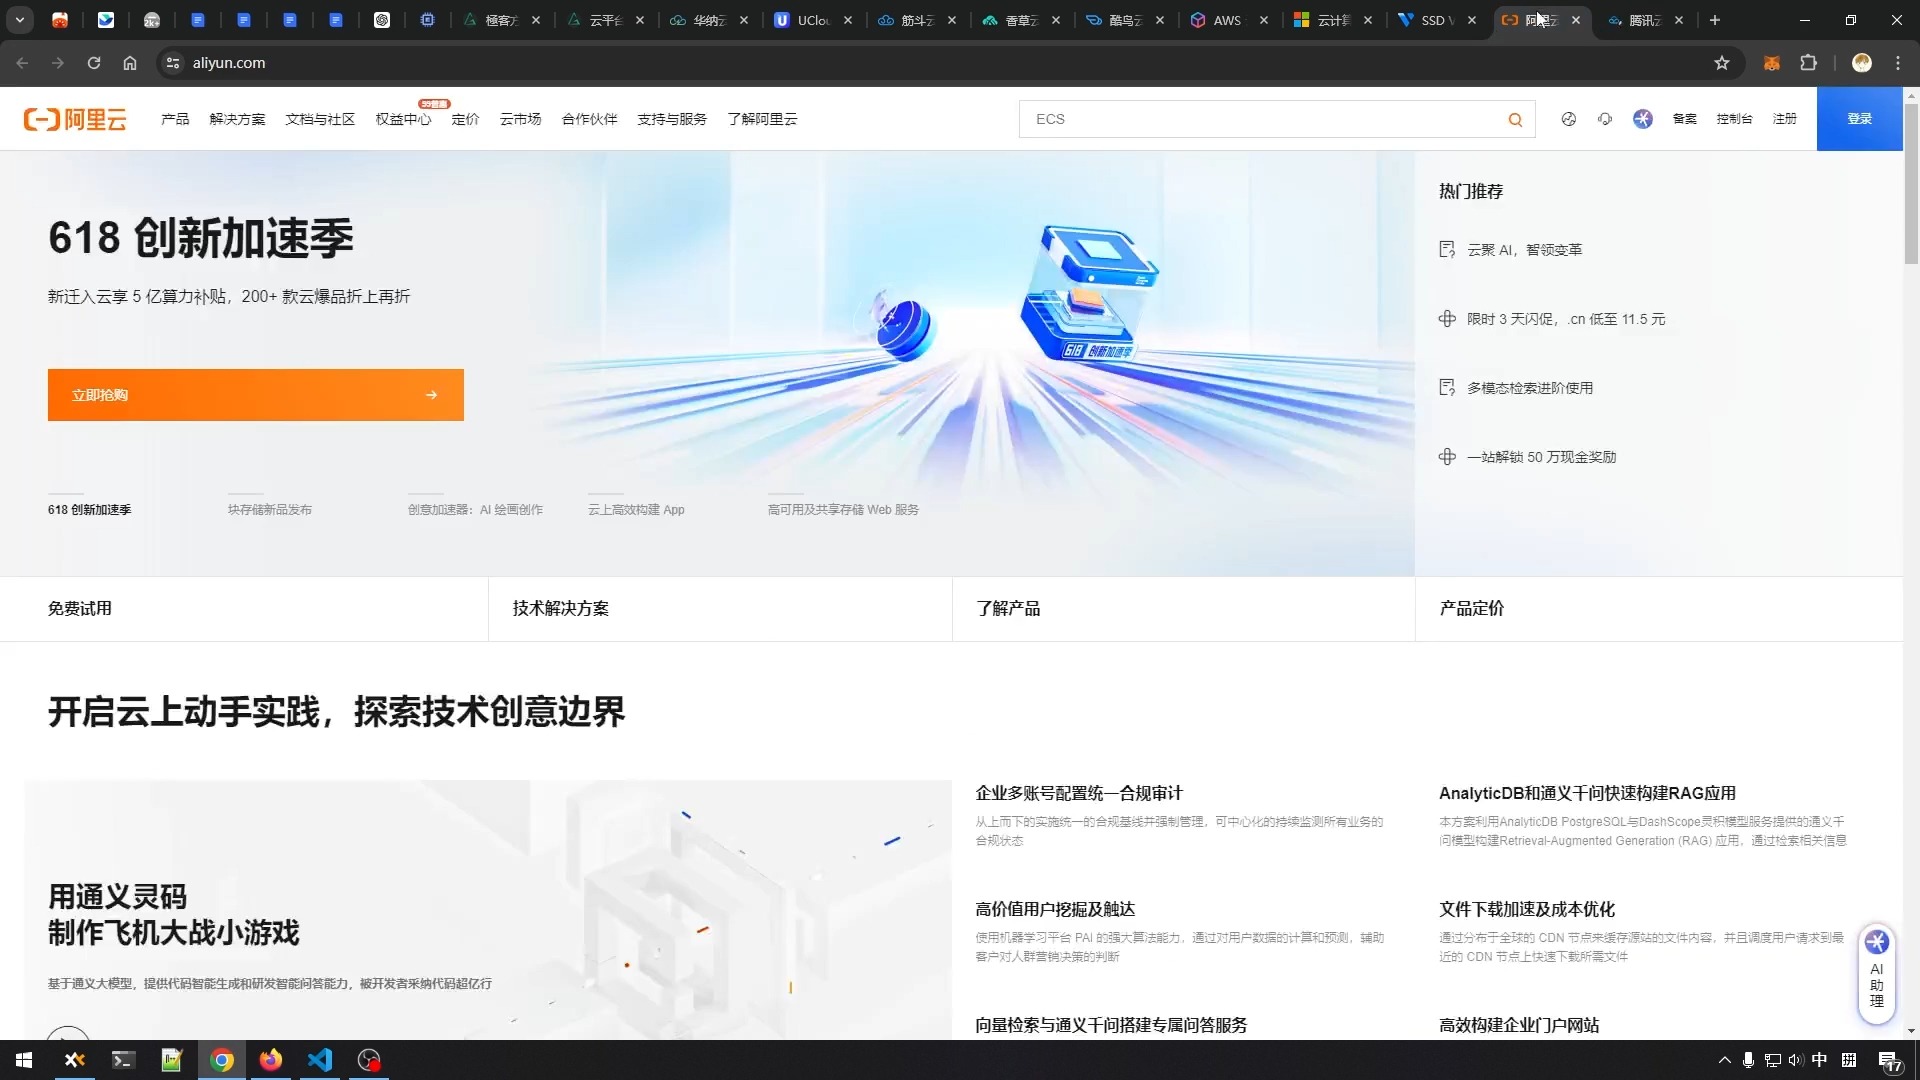1920x1080 pixels.
Task: Select the 高可用及共享存储 Web 服务 slide
Action: tap(843, 510)
